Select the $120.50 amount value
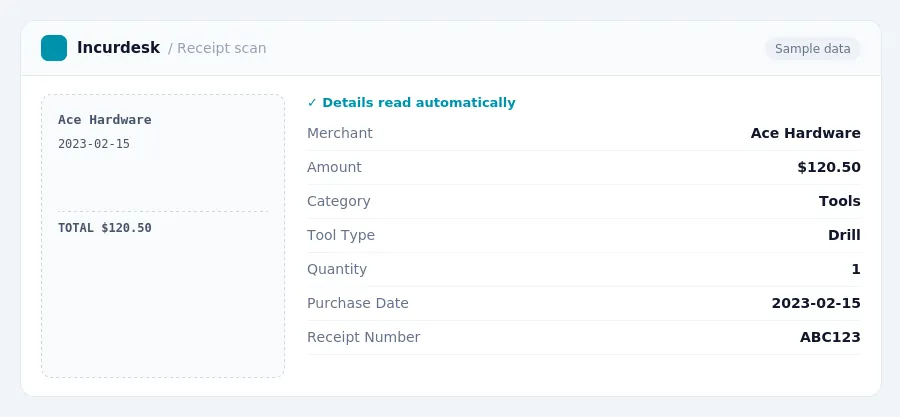This screenshot has width=900, height=417. [829, 167]
